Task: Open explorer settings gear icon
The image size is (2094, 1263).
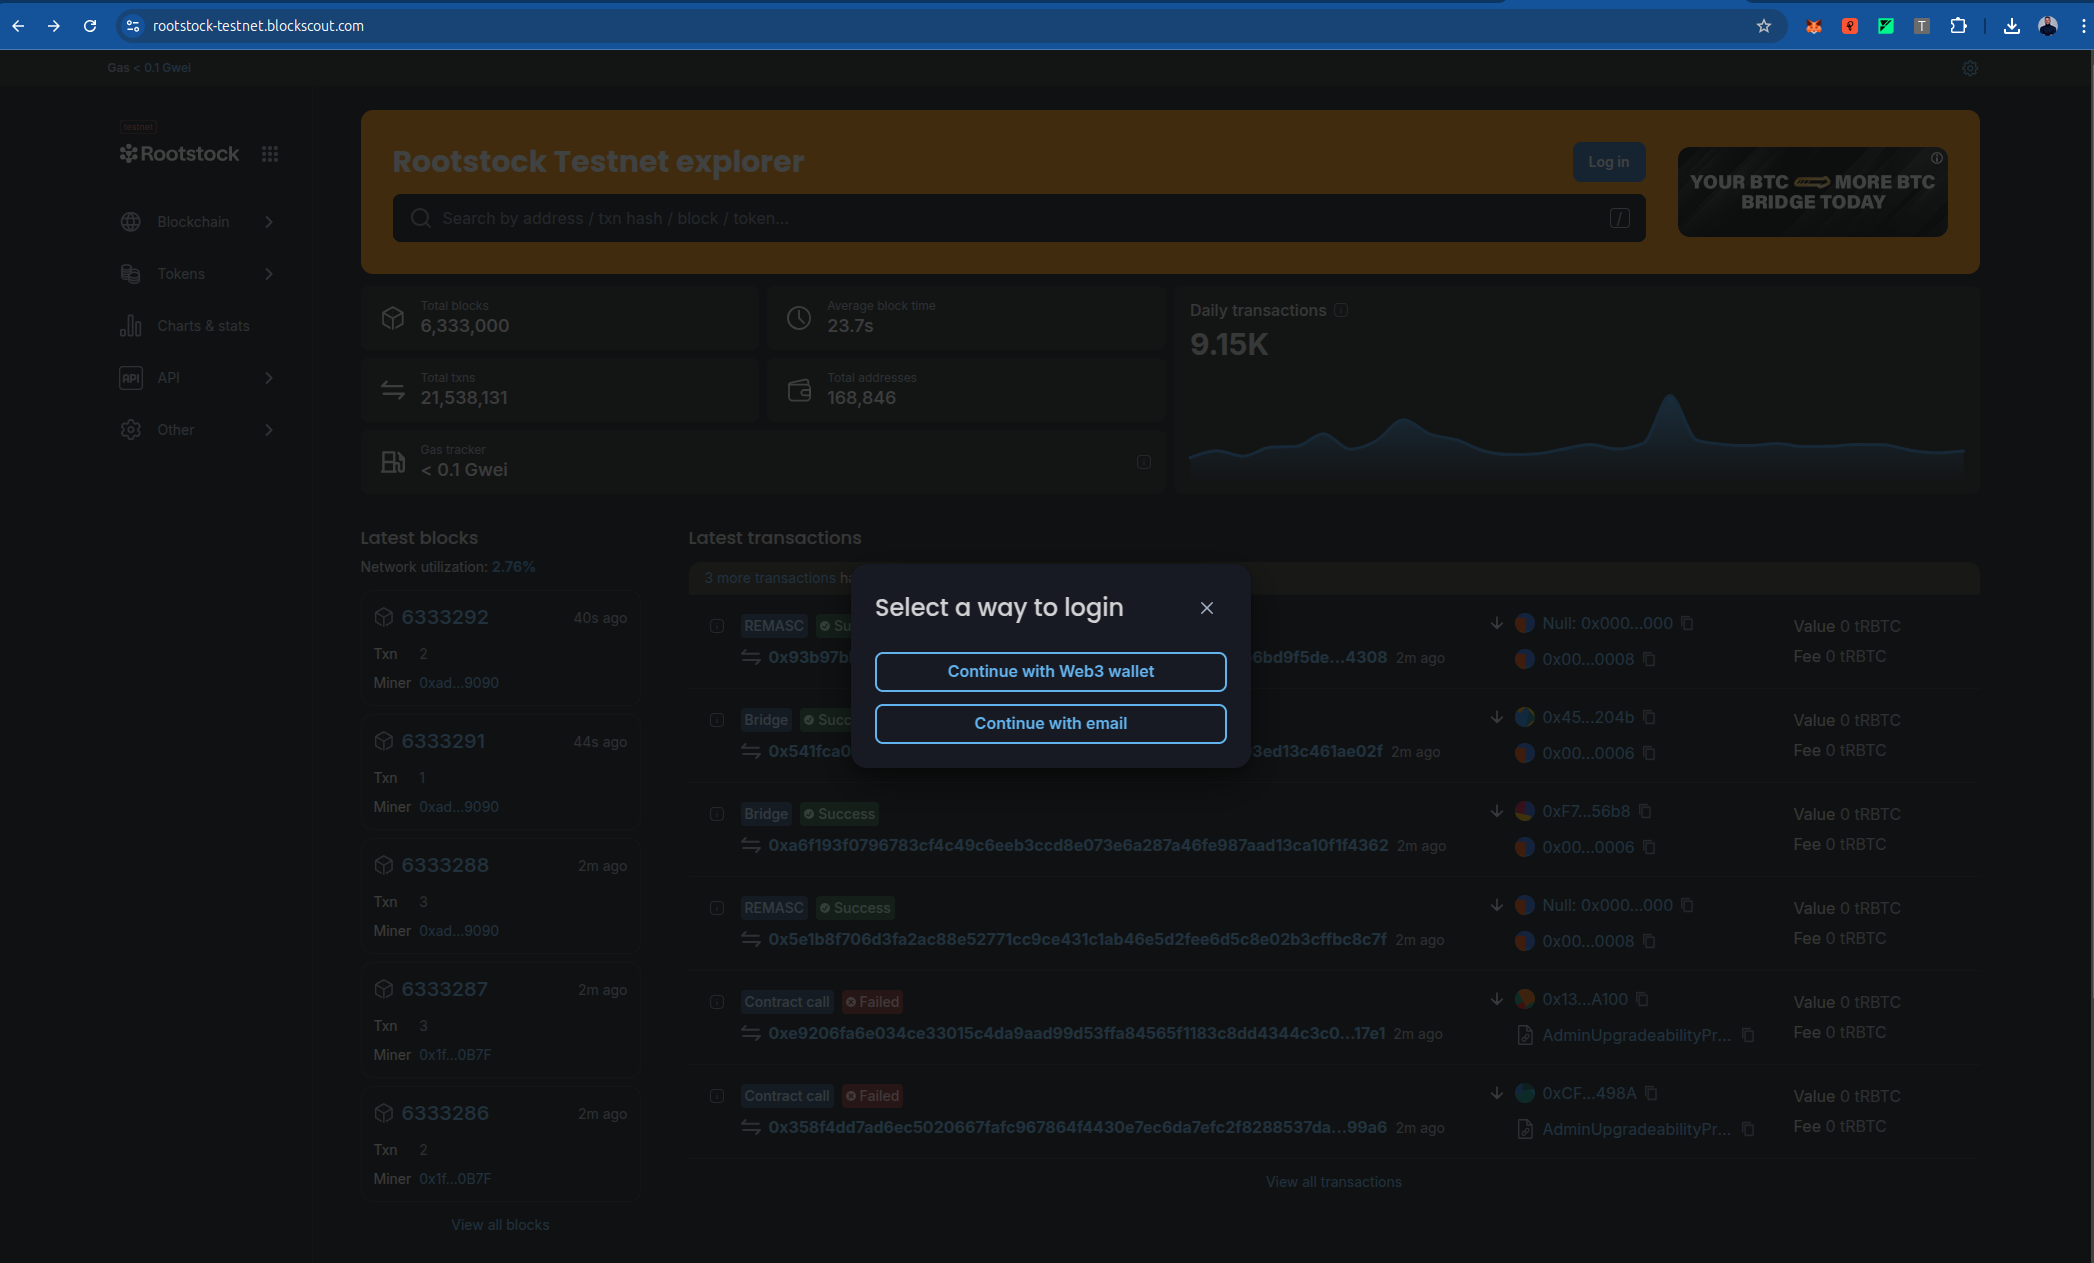Action: pos(1969,68)
